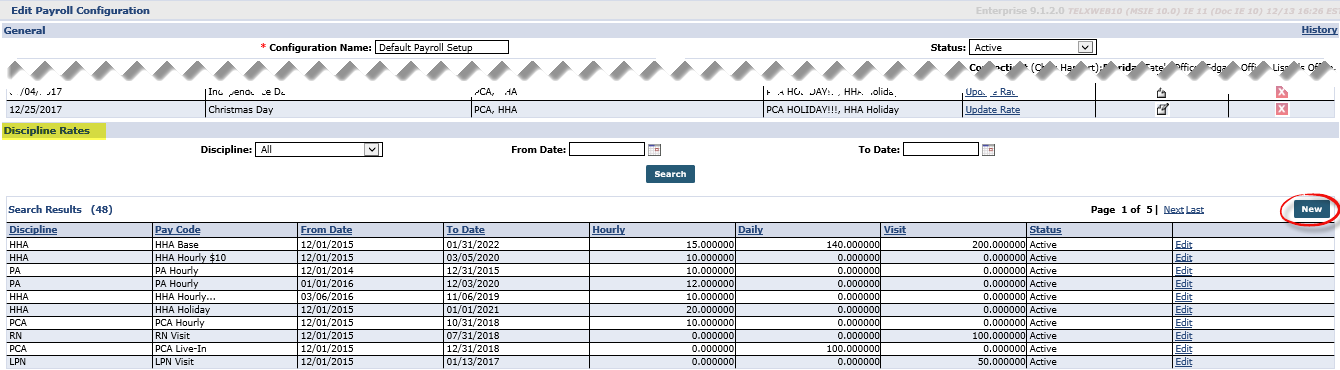Open To Date calendar picker icon
Viewport: 1340px width, 370px height.
click(x=988, y=150)
